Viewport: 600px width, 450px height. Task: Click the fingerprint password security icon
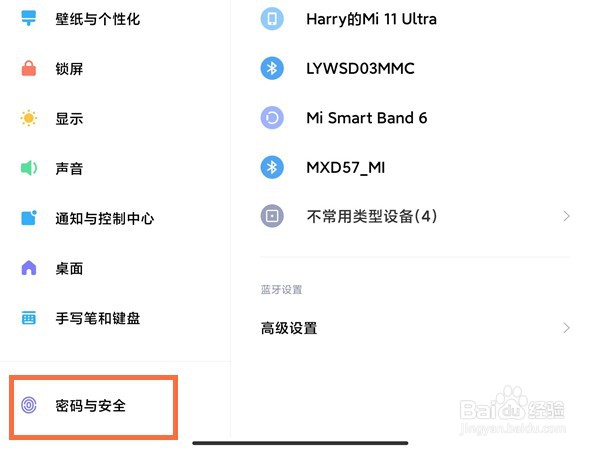29,405
